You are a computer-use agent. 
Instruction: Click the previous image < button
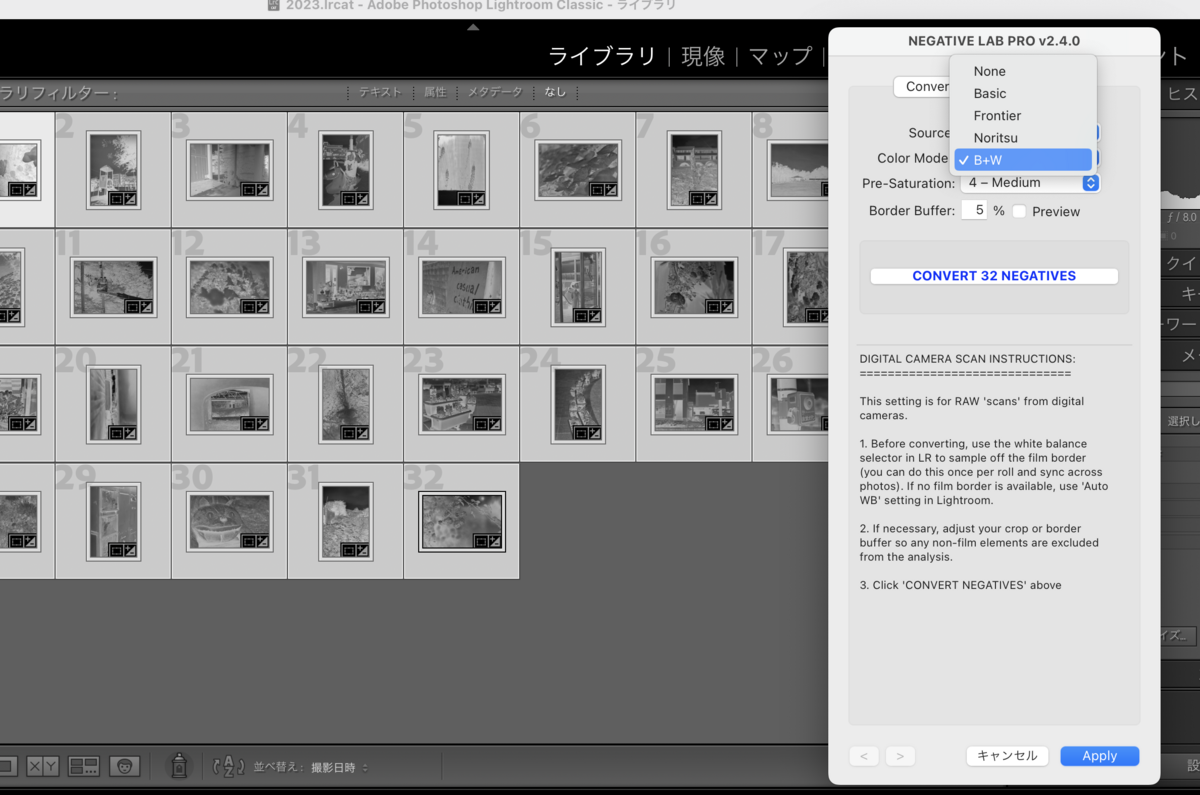864,756
